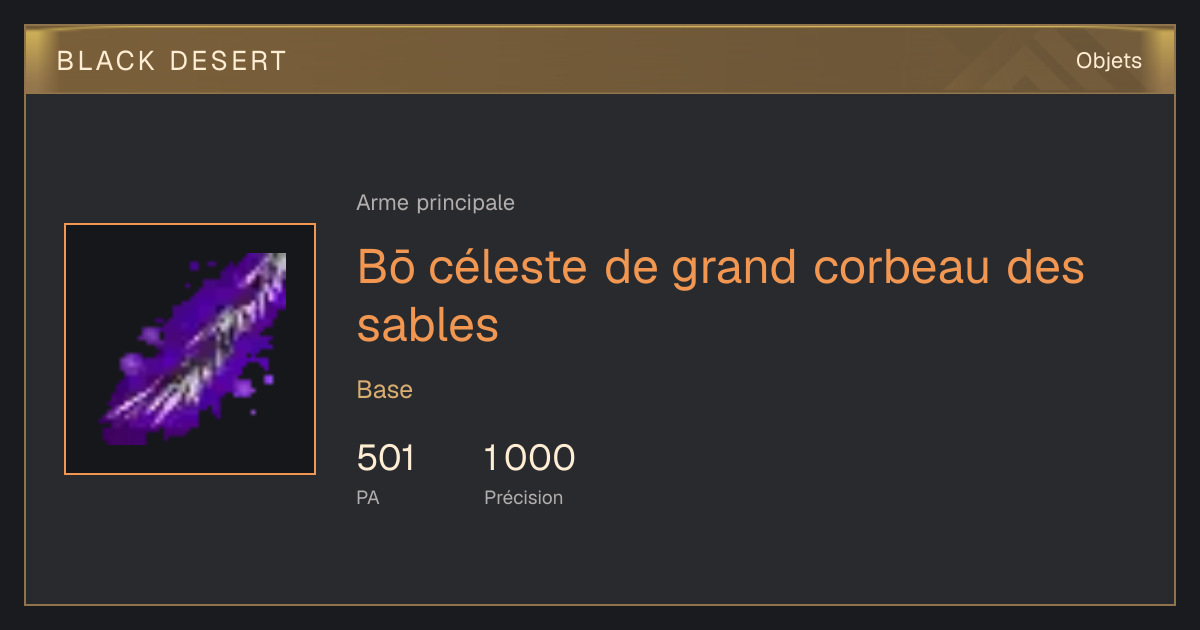Image resolution: width=1200 pixels, height=630 pixels.
Task: Click empty dark card area below stats
Action: (x=700, y=560)
